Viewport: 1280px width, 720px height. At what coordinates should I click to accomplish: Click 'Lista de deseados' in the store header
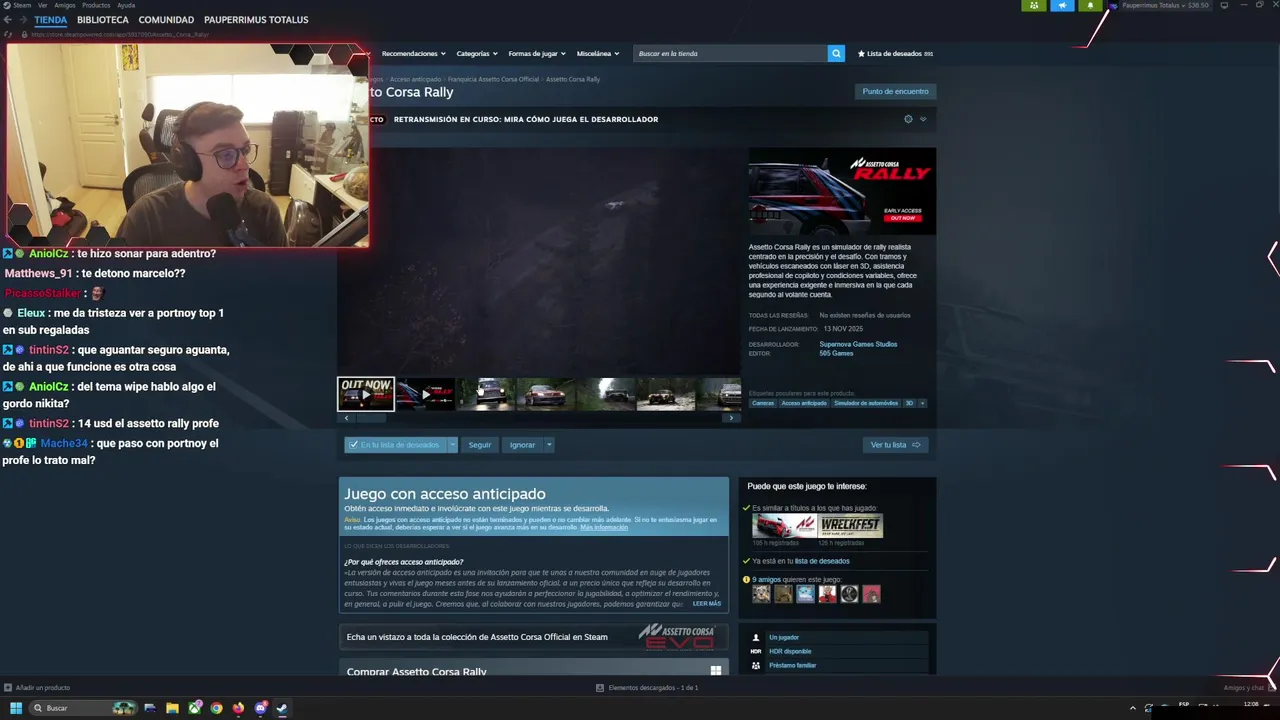click(x=895, y=53)
